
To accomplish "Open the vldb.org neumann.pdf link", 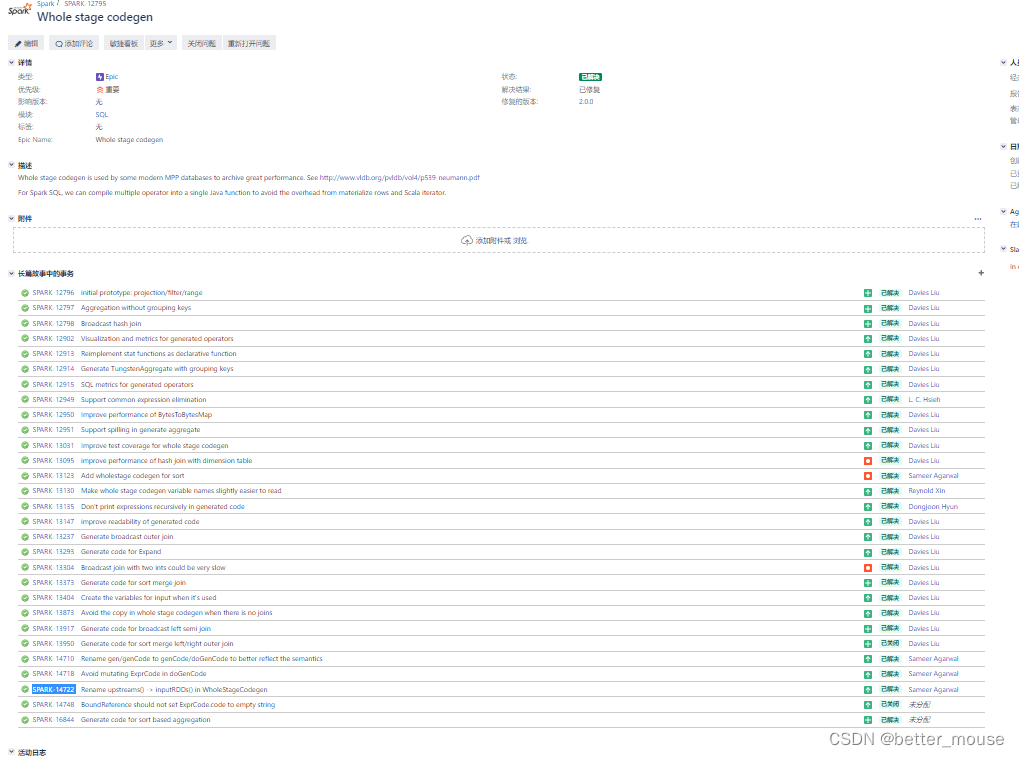I will 400,177.
